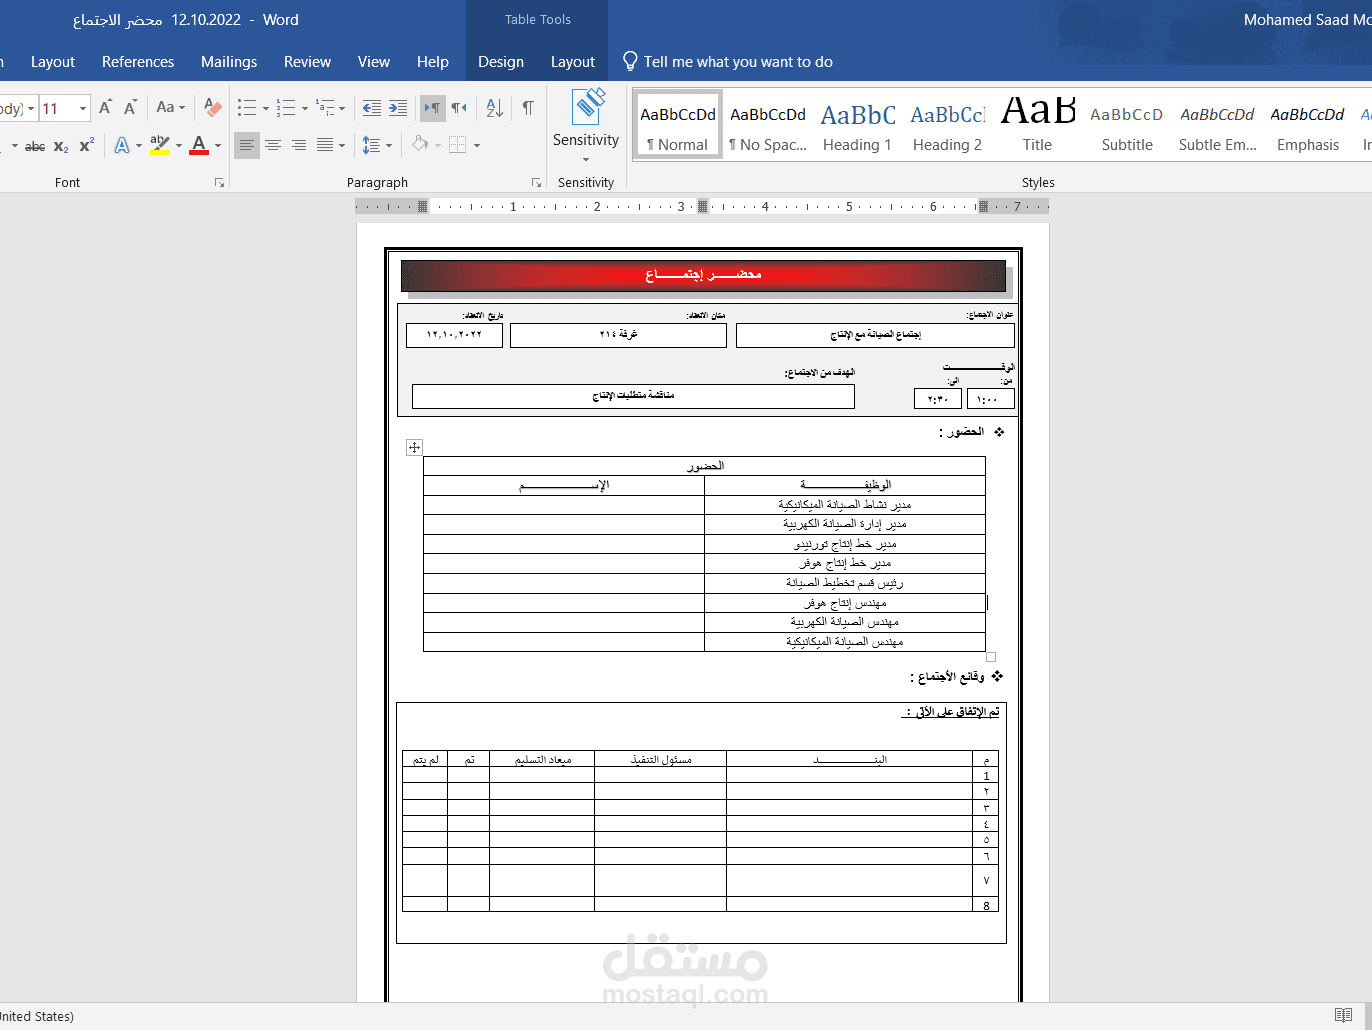Switch to the Design tab under Table Tools

501,61
